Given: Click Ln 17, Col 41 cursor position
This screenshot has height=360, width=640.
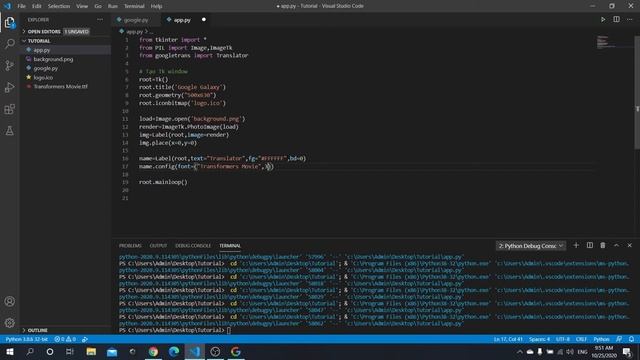Looking at the screenshot, I should 507,339.
